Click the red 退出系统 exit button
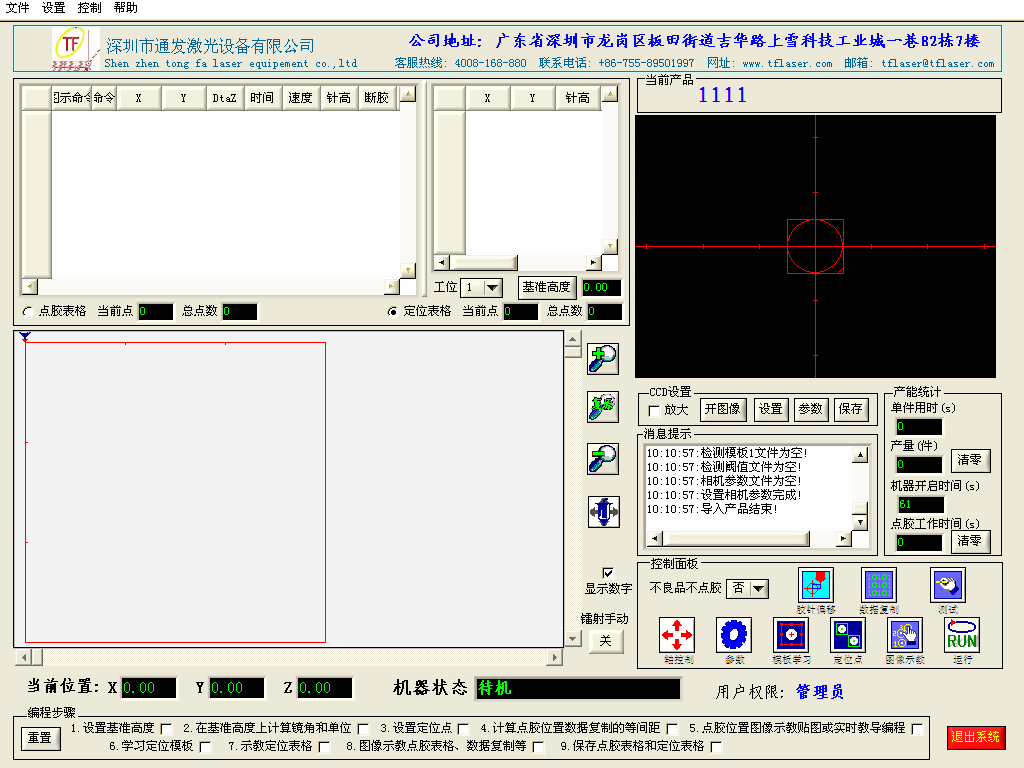This screenshot has width=1024, height=768. [975, 737]
